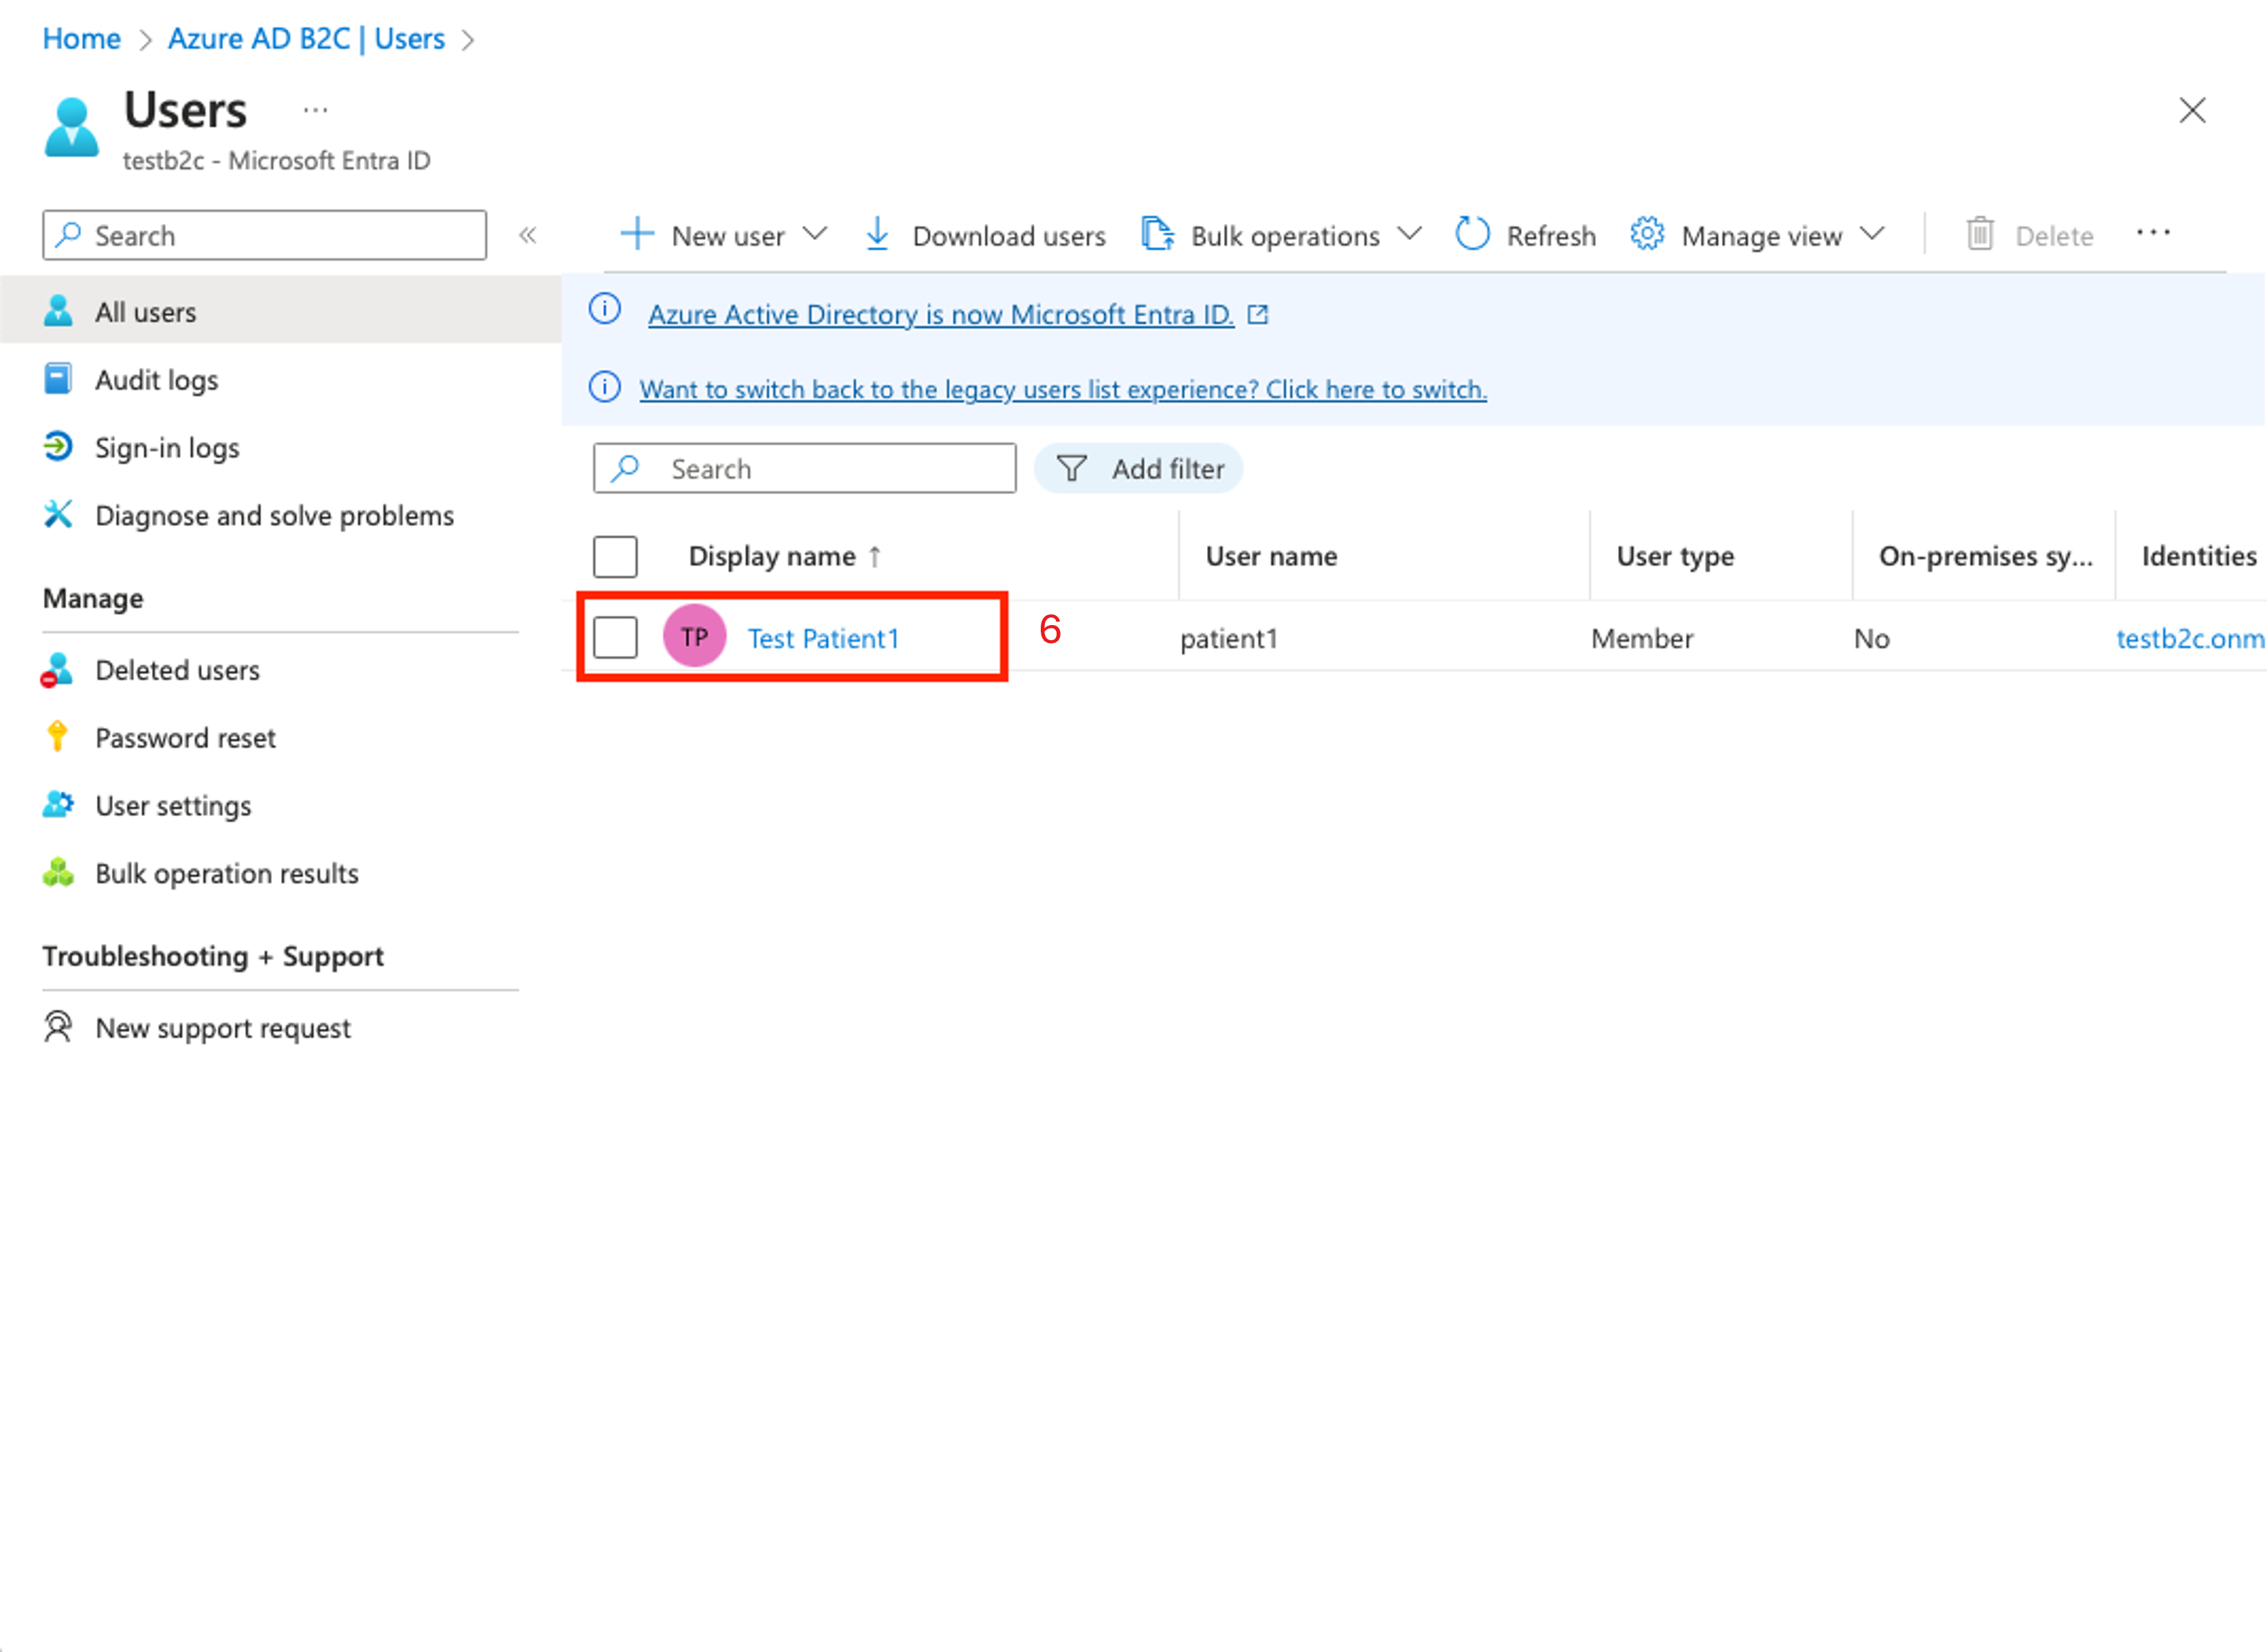This screenshot has height=1652, width=2267.
Task: Click the Refresh circular arrow icon
Action: (1472, 235)
